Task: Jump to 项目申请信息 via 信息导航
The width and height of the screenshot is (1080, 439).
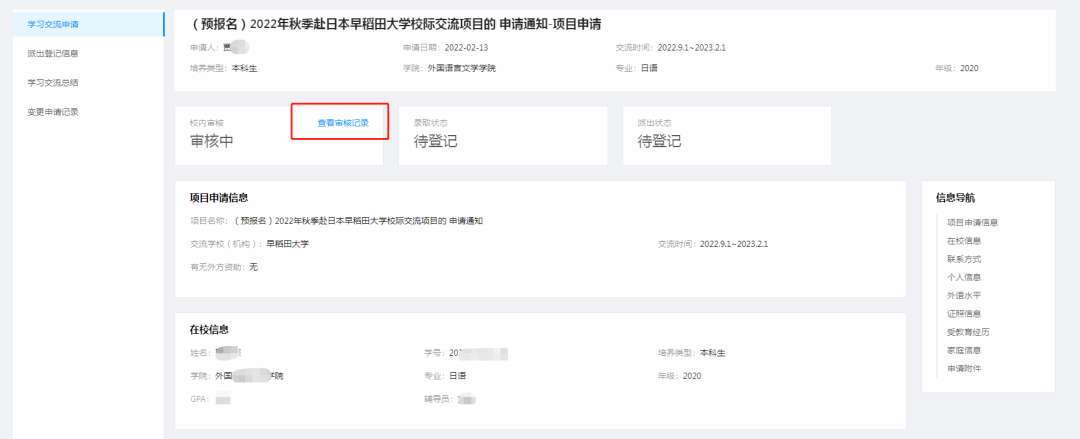Action: tap(972, 222)
